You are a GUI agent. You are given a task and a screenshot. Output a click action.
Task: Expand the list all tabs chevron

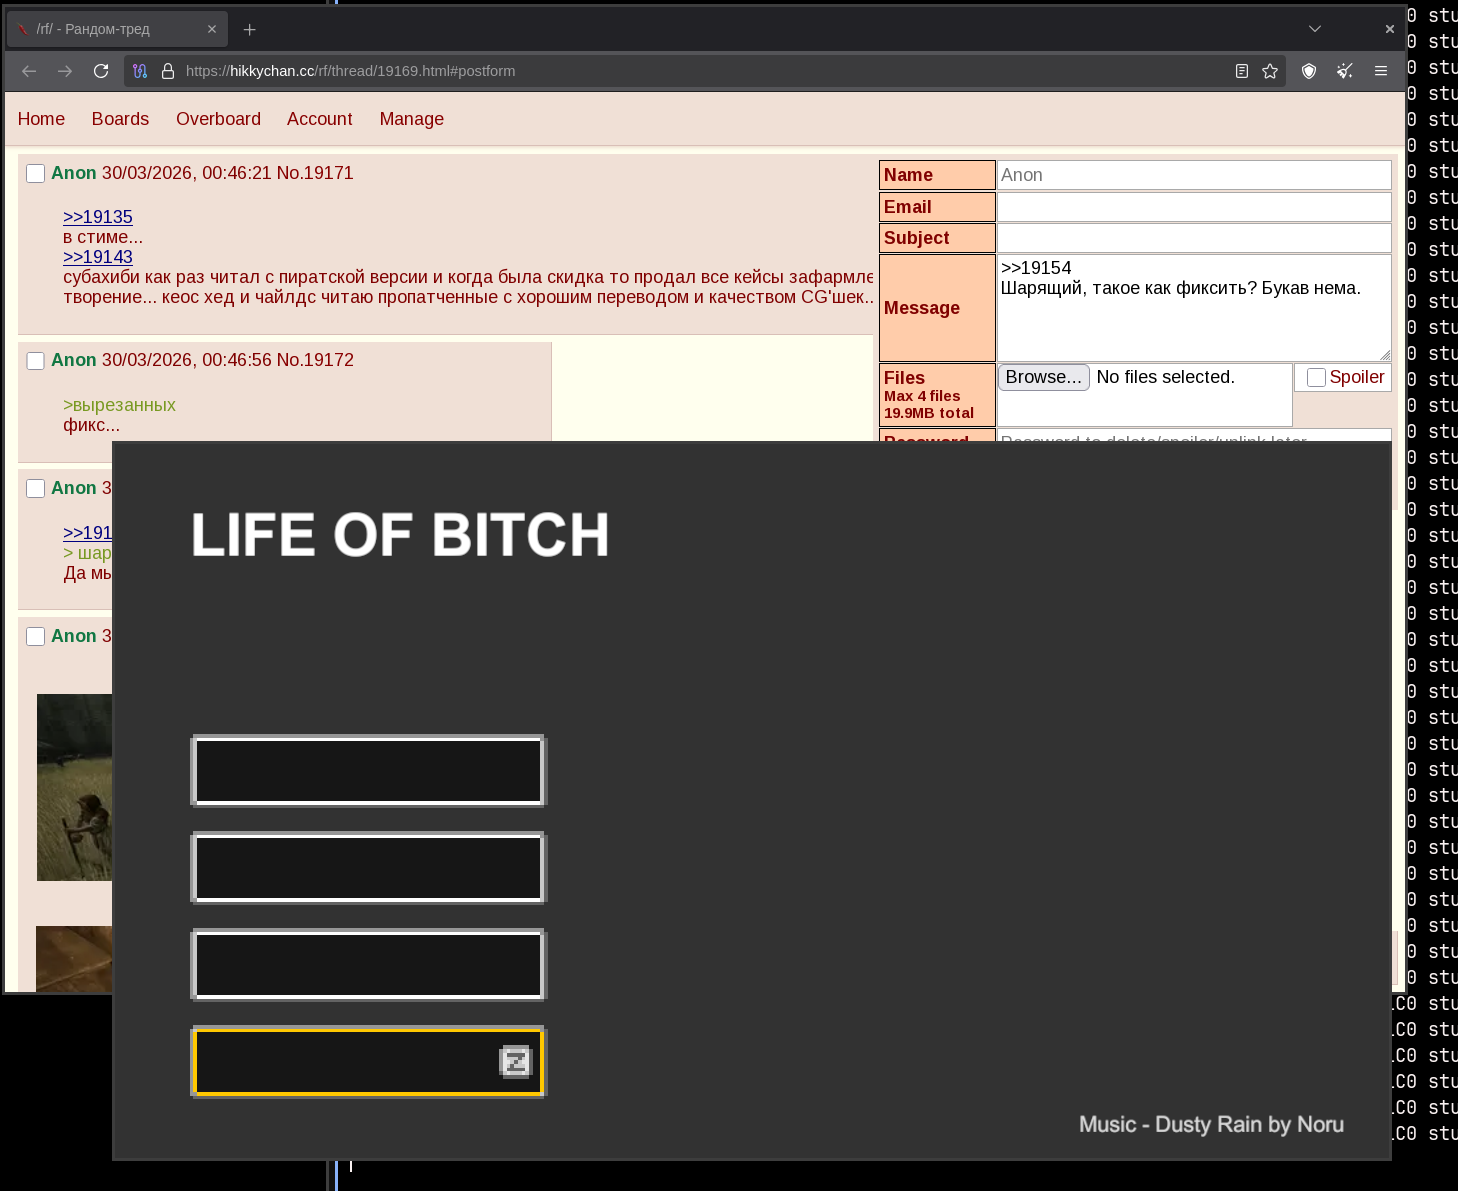click(x=1315, y=29)
